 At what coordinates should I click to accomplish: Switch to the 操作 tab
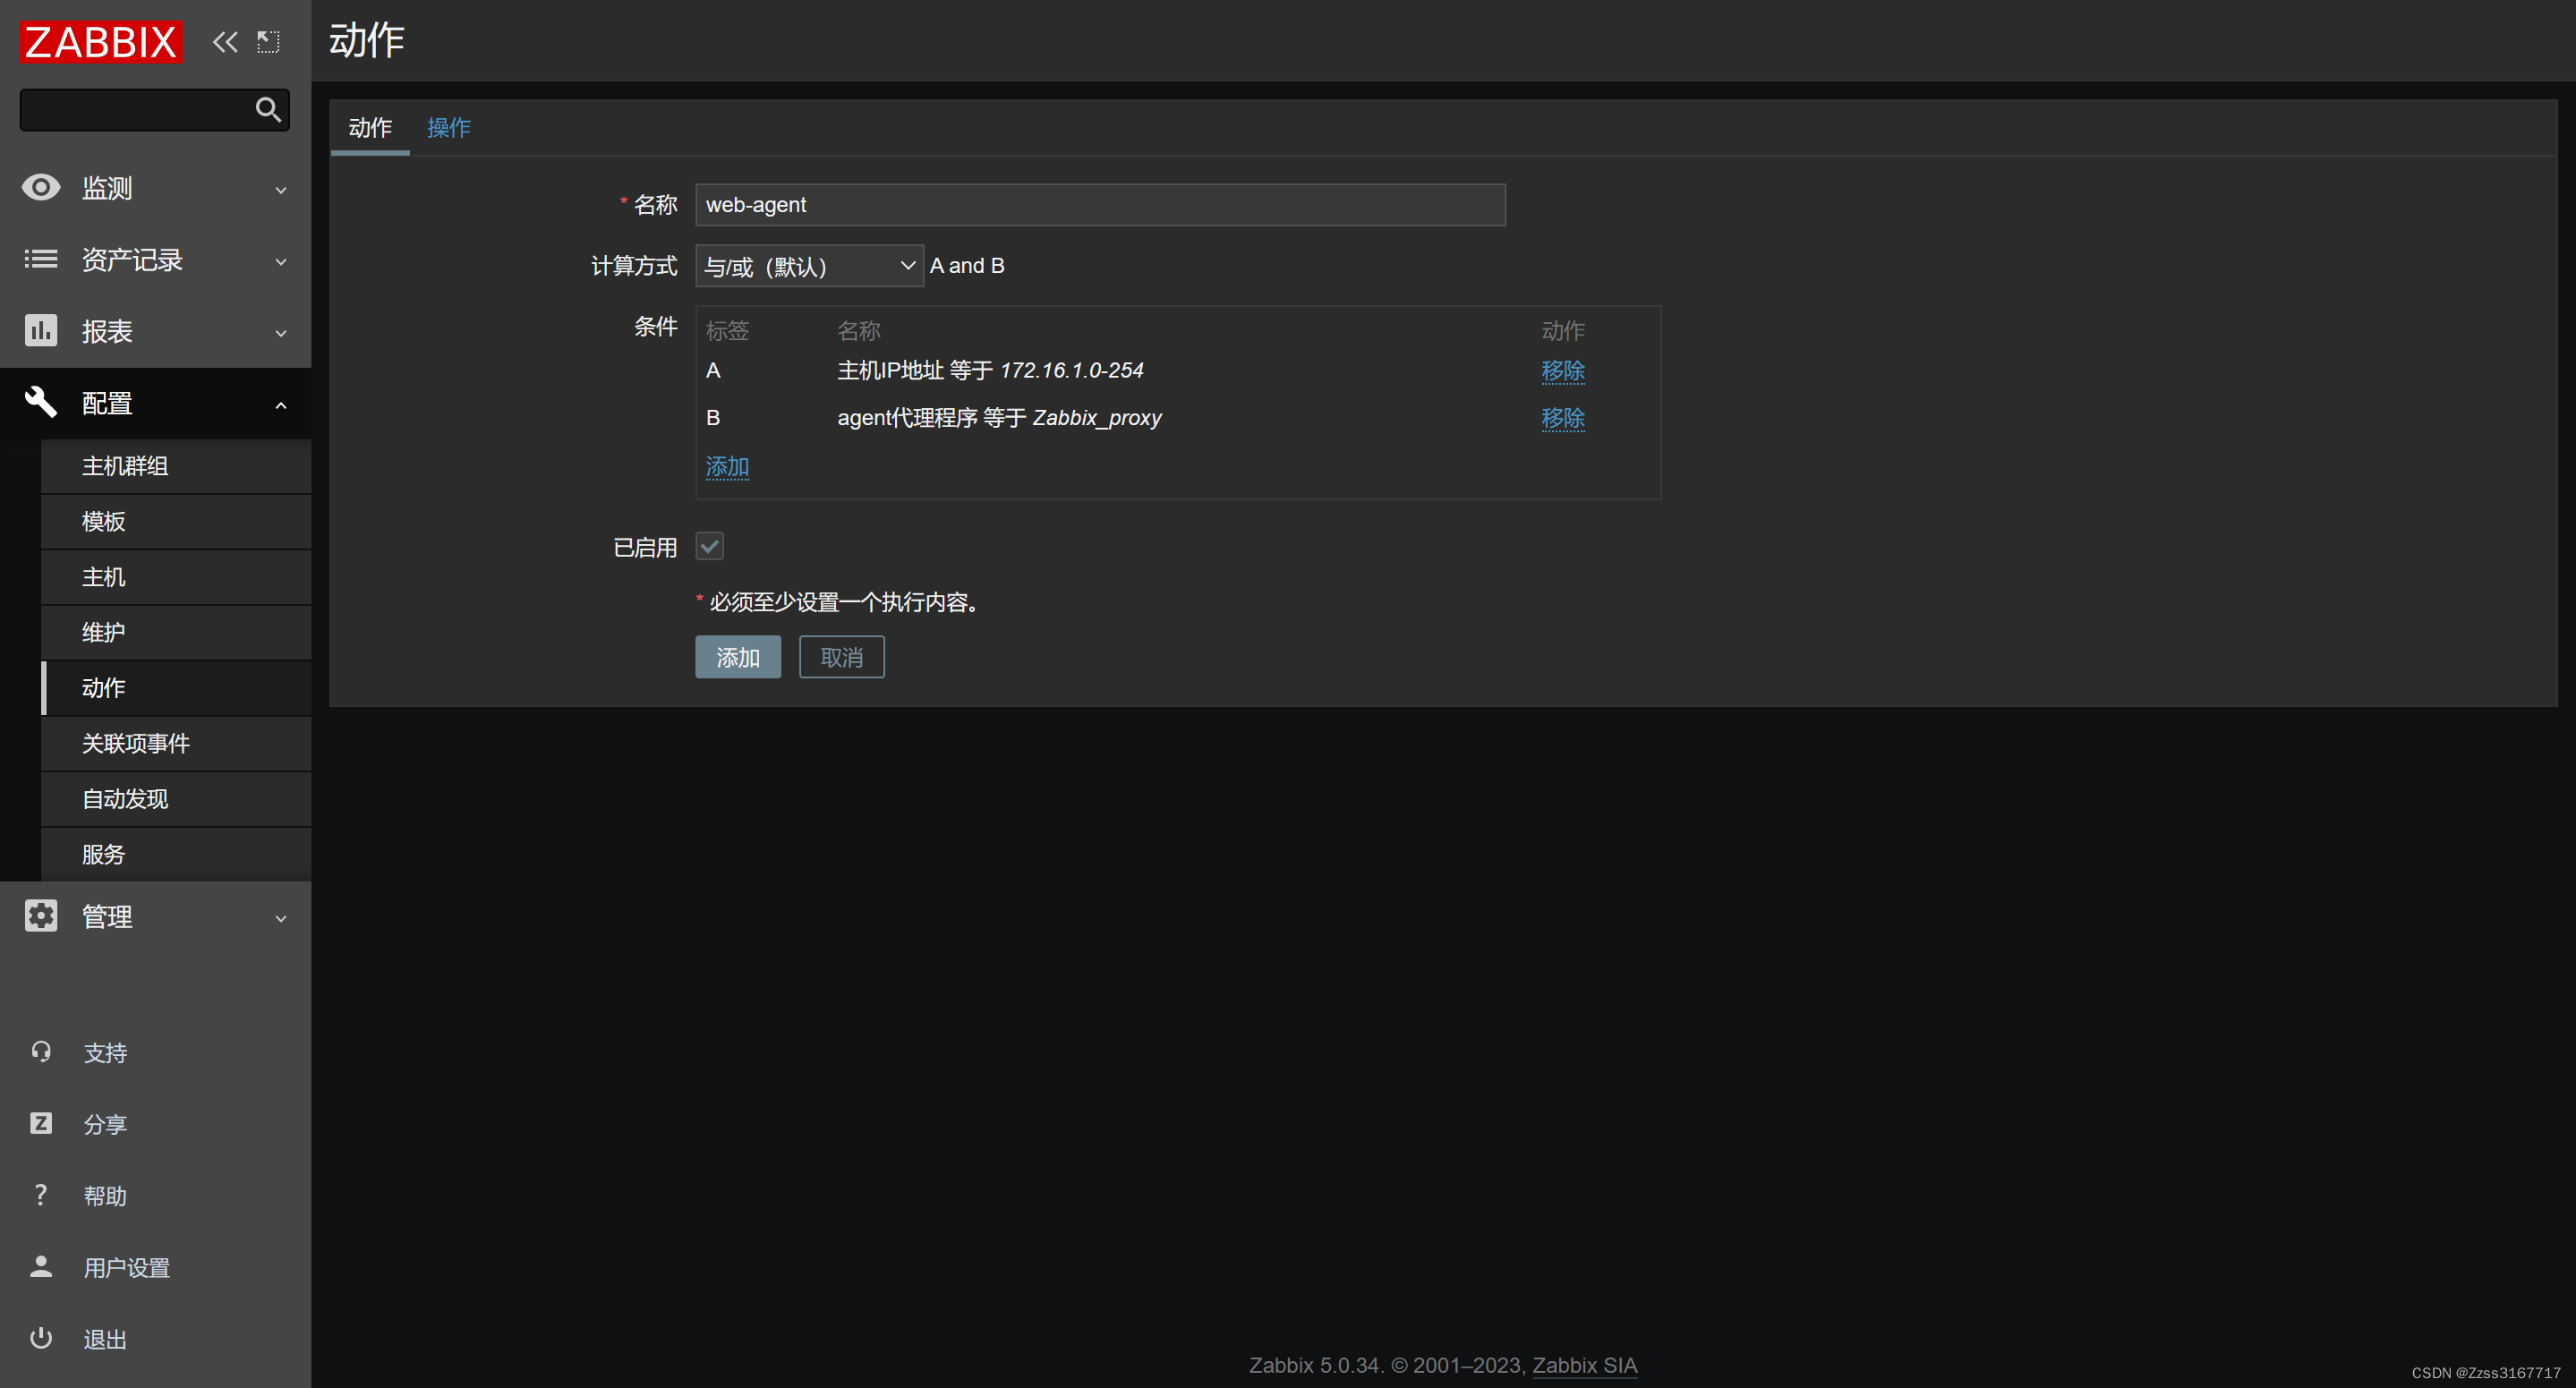(449, 128)
